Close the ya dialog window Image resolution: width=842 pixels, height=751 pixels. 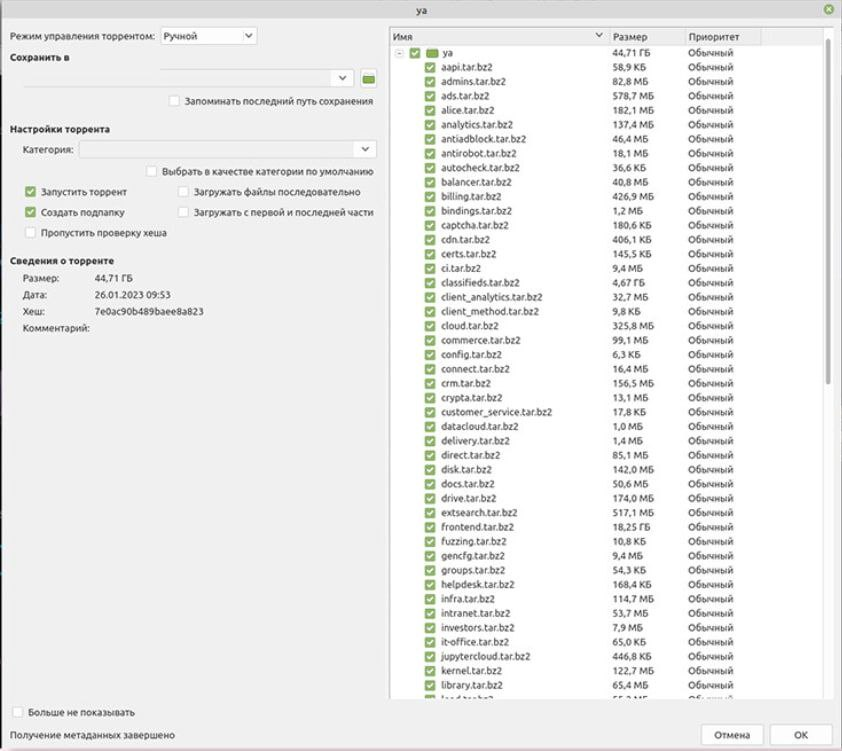point(829,10)
